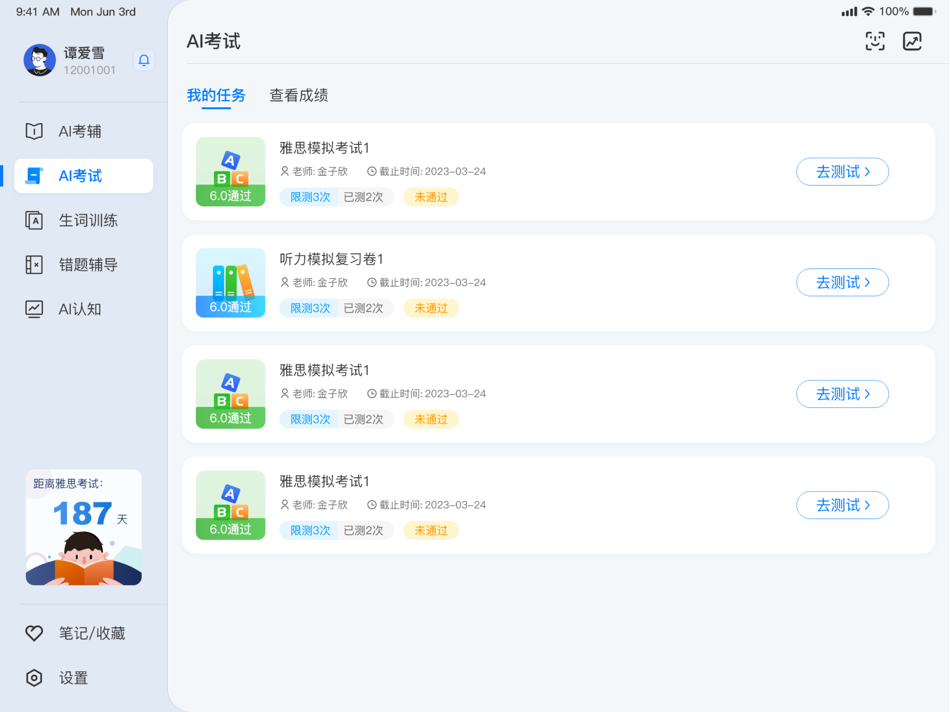This screenshot has height=712, width=950.
Task: Click 去测试 for 听力模拟复习卷1
Action: (842, 282)
